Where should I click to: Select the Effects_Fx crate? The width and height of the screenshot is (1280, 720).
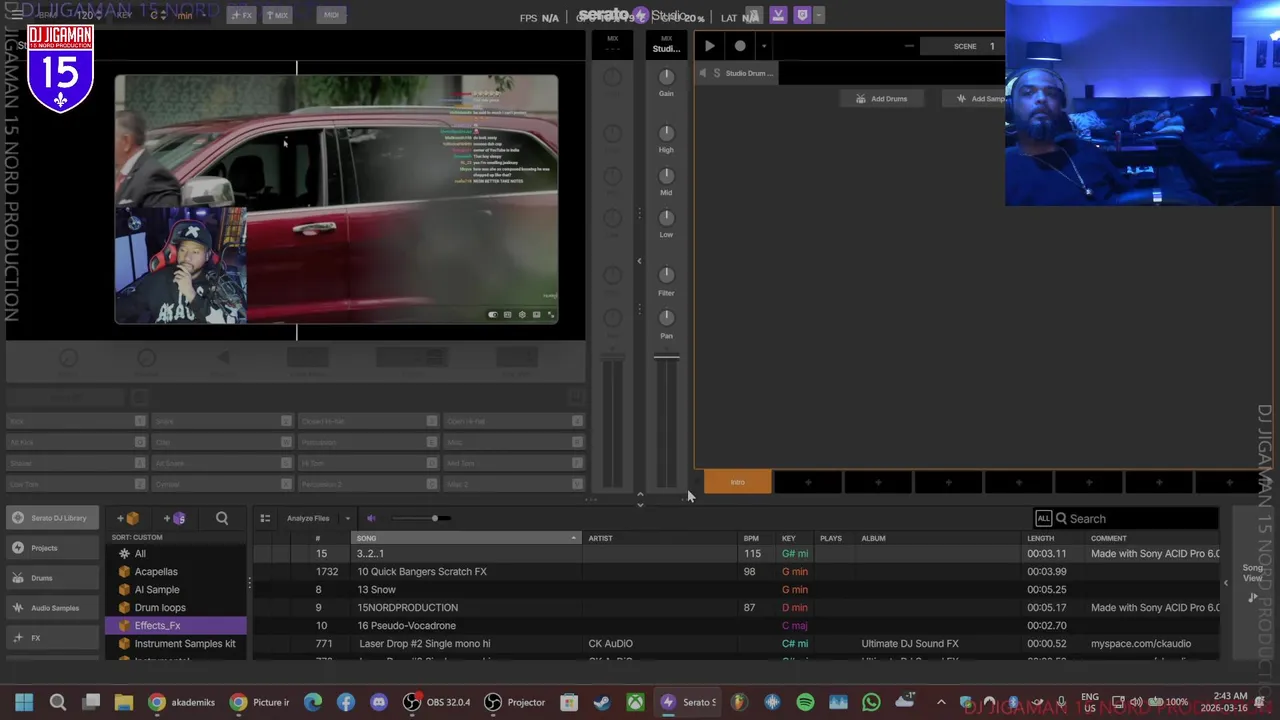pos(176,626)
